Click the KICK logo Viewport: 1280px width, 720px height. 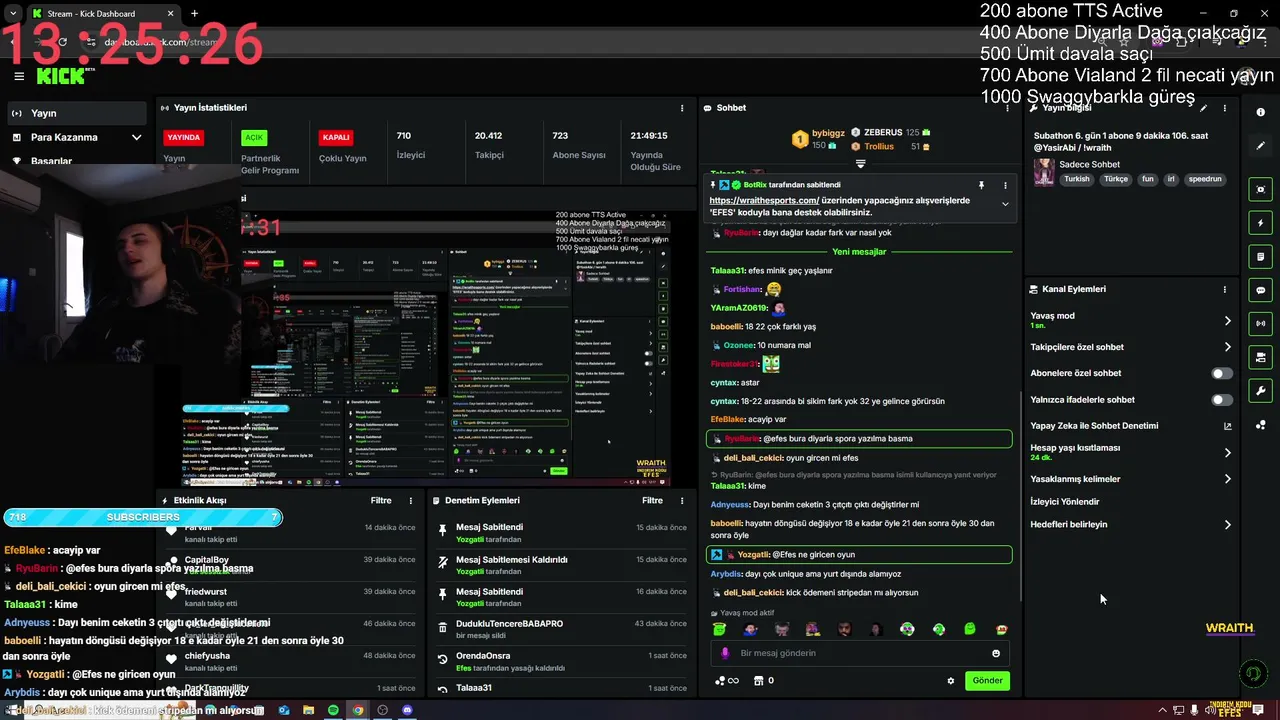click(x=61, y=76)
